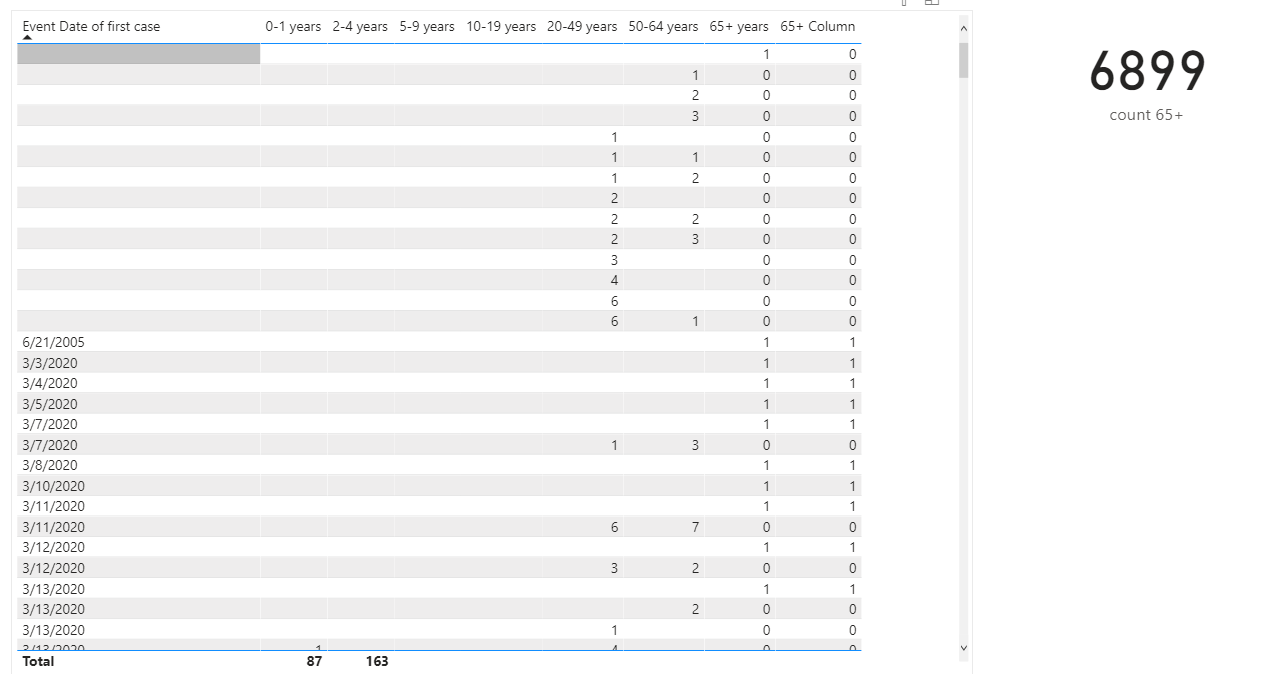Click the 65+ years value in 3/4/2020 row
Image resolution: width=1286 pixels, height=674 pixels.
(766, 383)
